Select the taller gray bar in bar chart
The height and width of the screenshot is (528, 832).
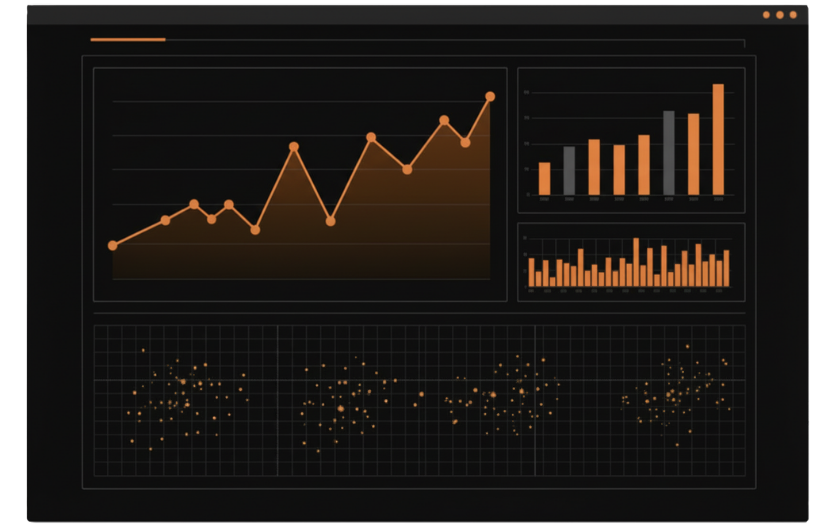669,153
